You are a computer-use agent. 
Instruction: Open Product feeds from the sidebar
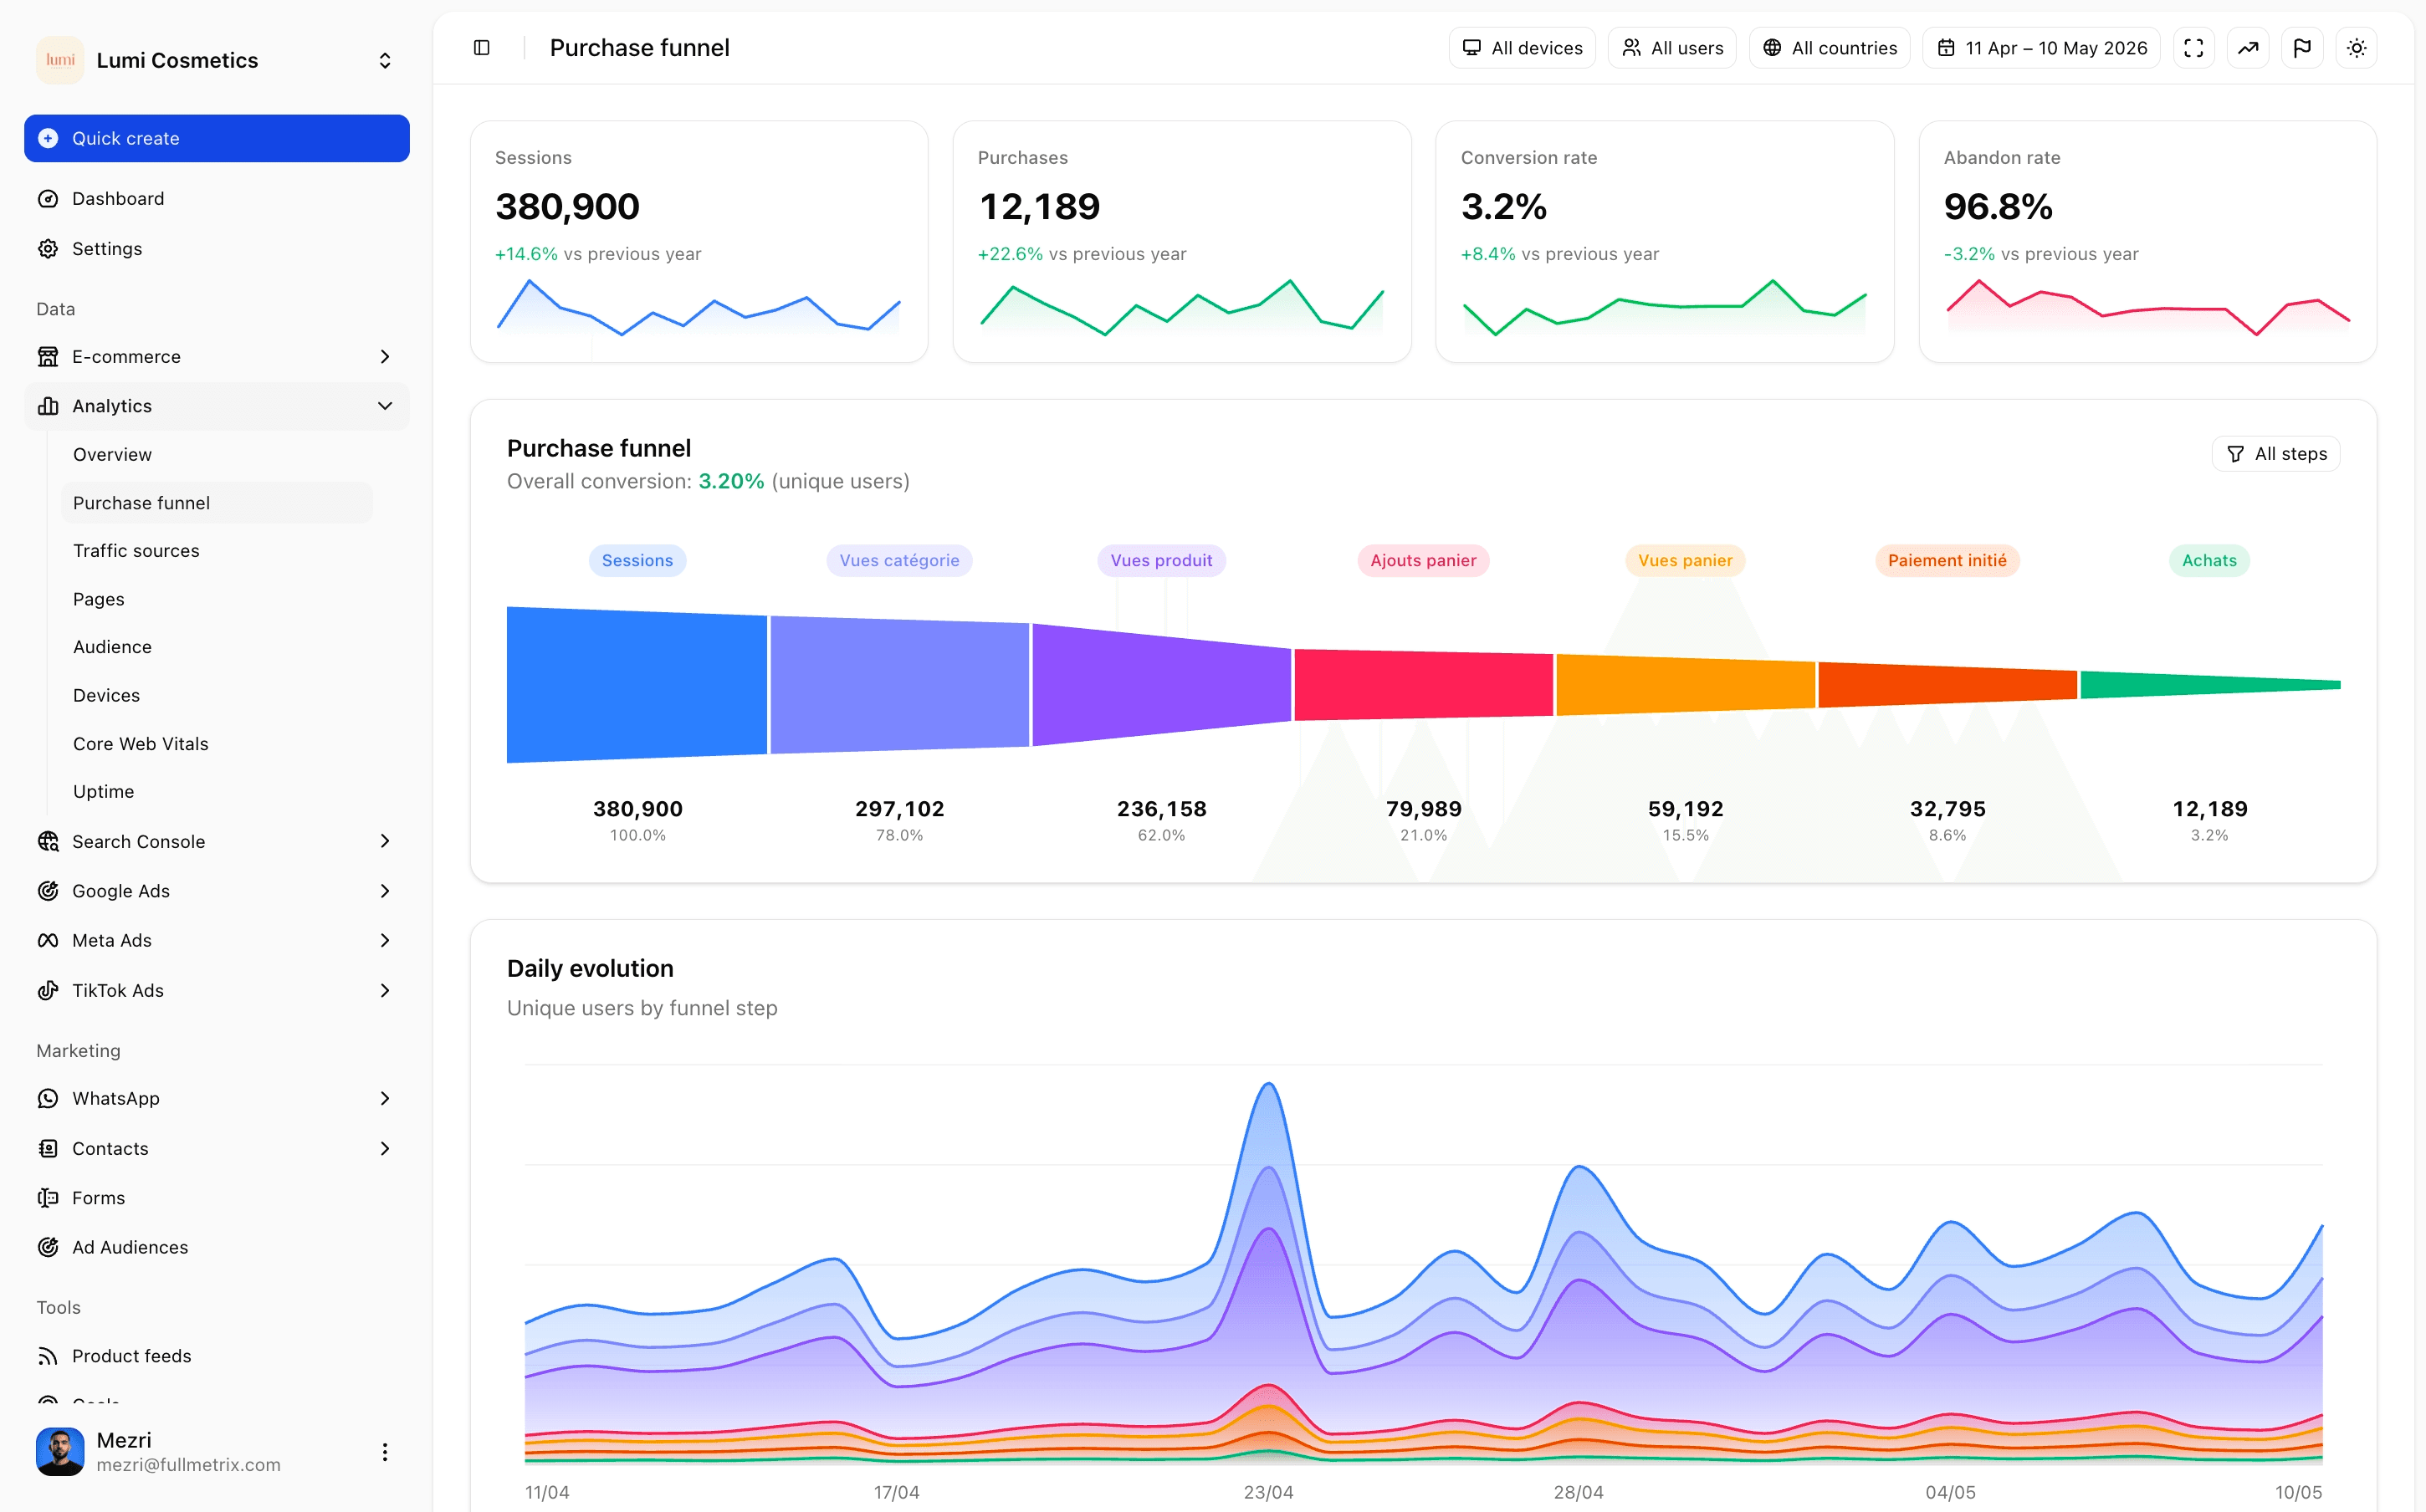click(x=217, y=1356)
